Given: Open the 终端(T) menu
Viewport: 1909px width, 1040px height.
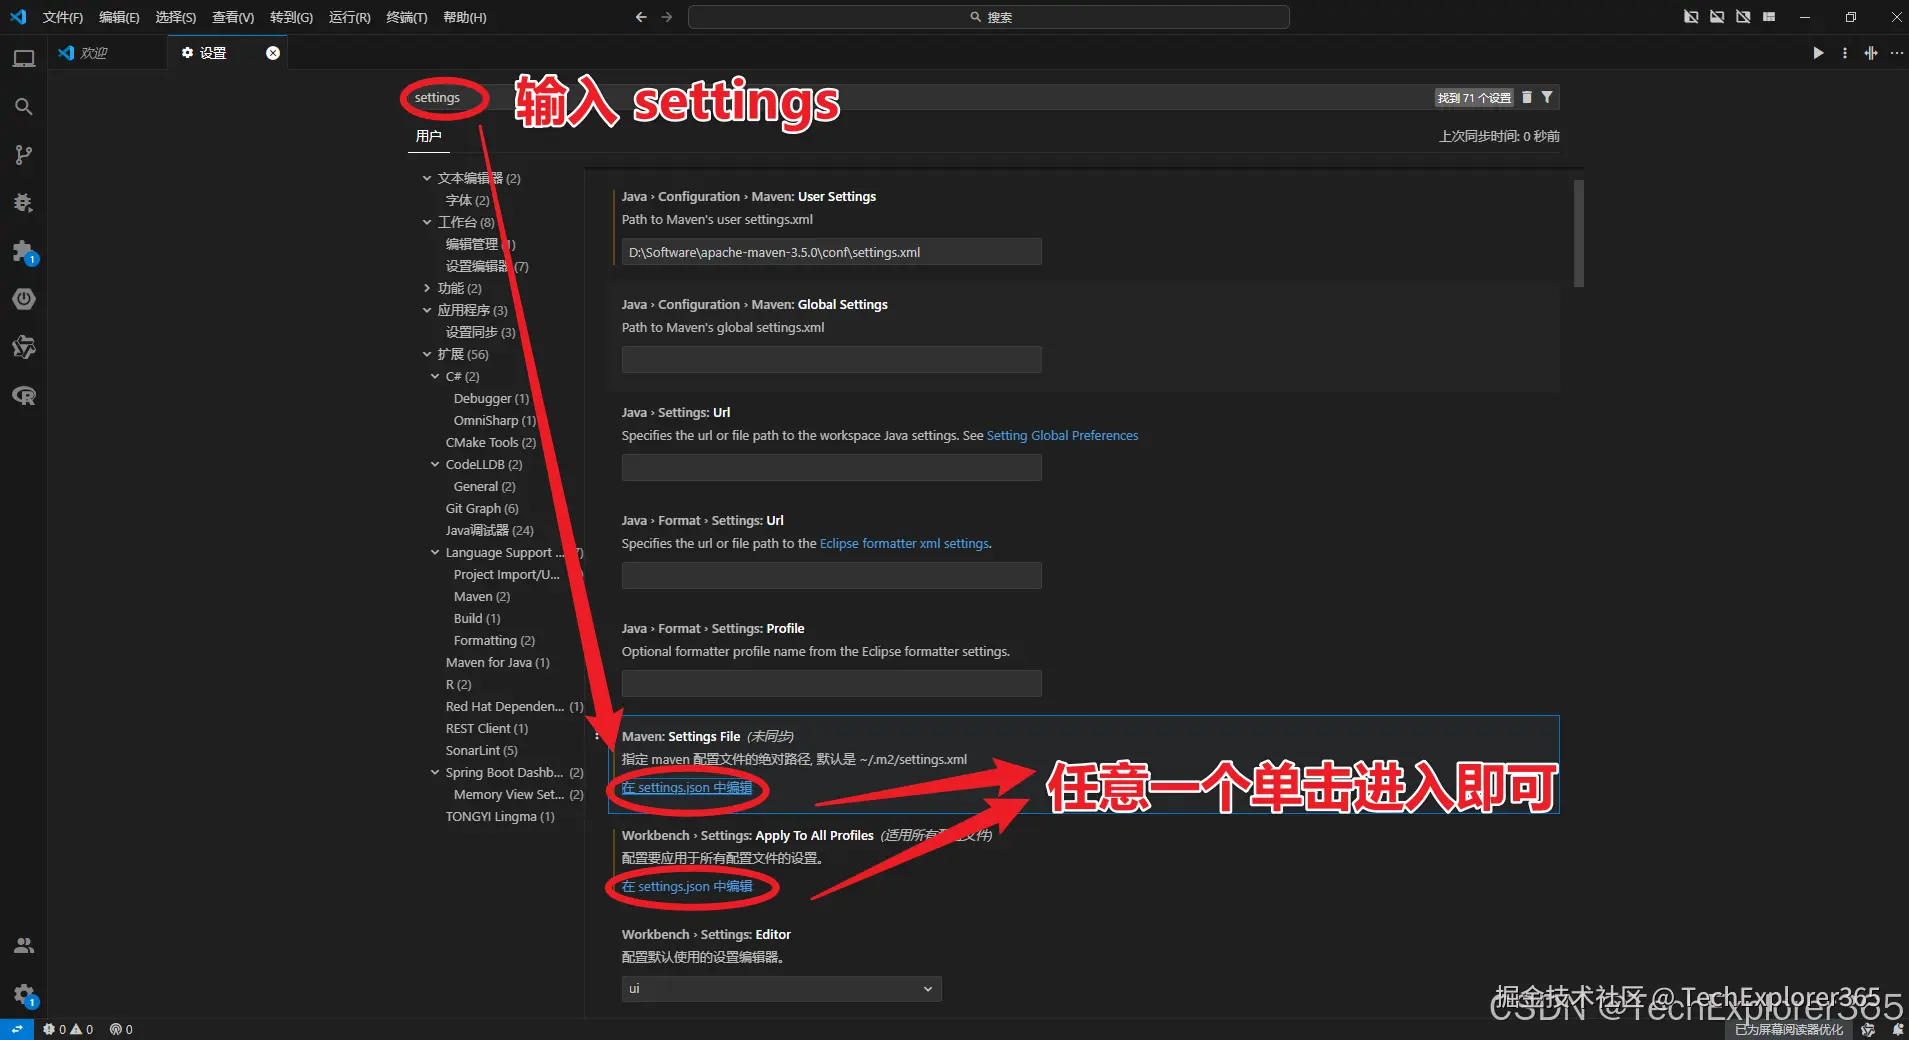Looking at the screenshot, I should point(407,17).
